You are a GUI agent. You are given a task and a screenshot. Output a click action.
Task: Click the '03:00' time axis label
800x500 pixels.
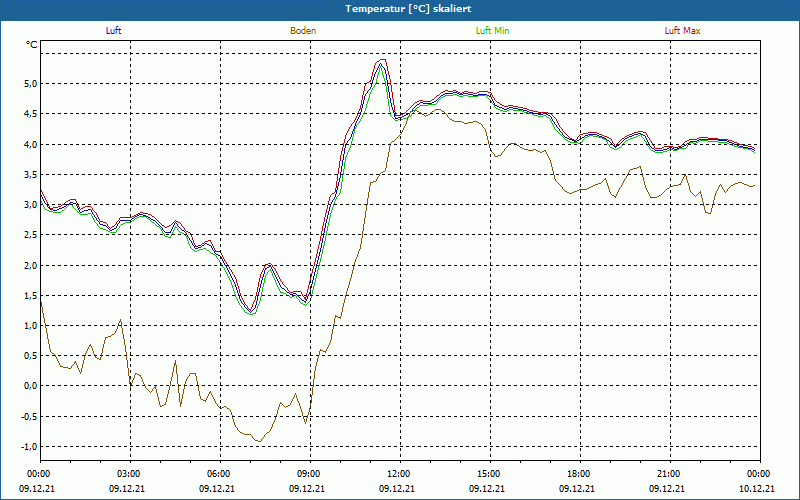click(x=131, y=474)
